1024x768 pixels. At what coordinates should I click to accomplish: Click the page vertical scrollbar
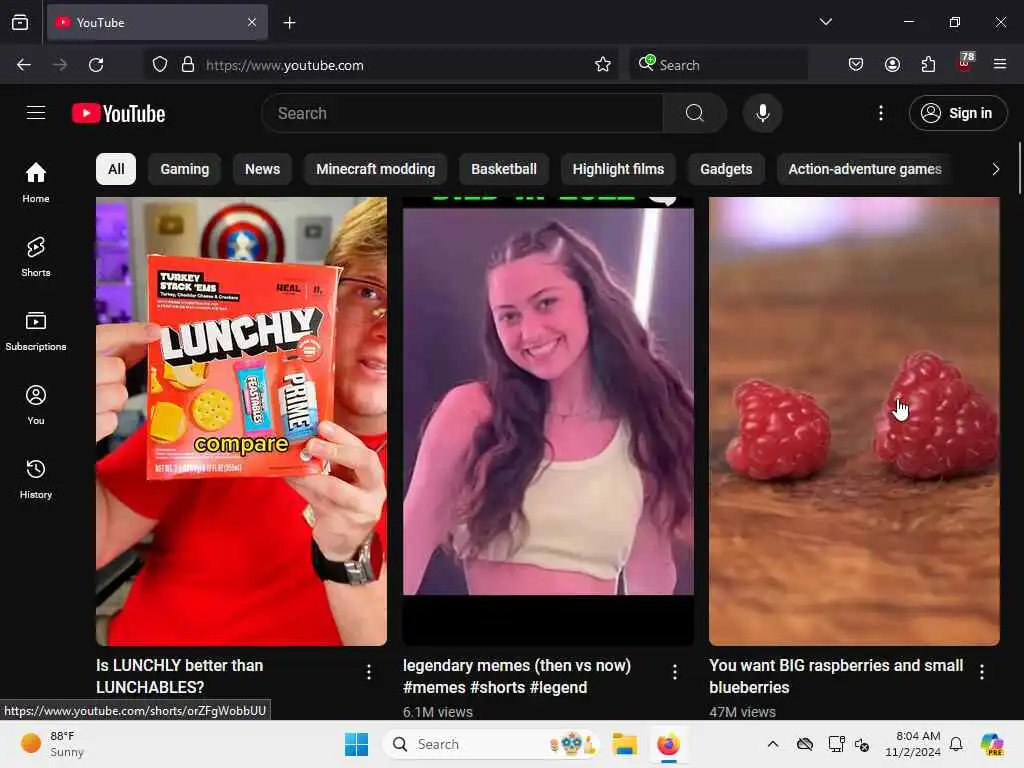1019,168
